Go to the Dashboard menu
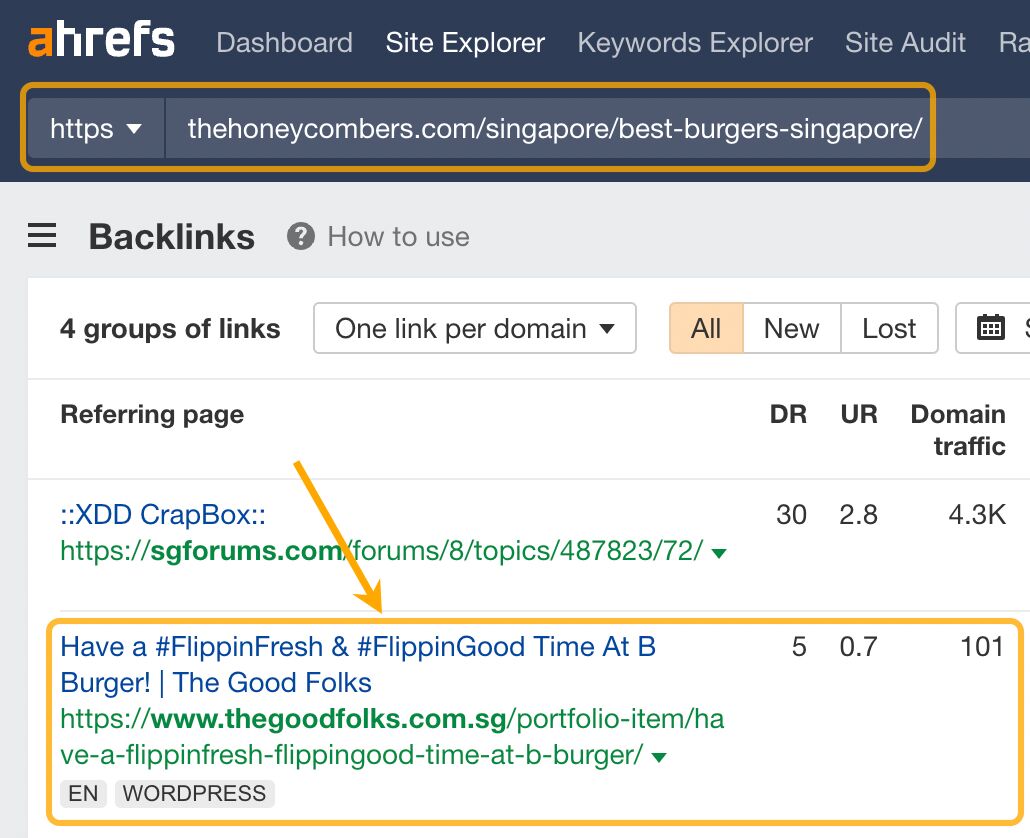The width and height of the screenshot is (1030, 838). (x=284, y=43)
